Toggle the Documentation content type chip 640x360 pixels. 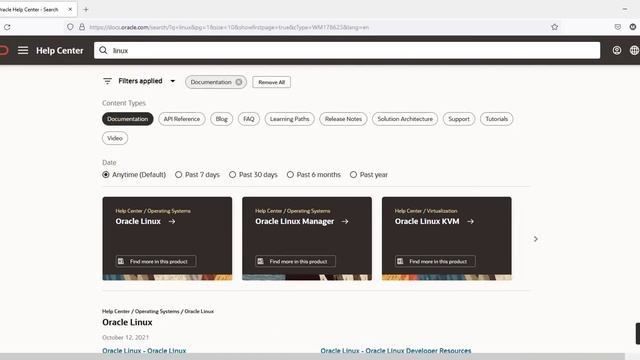pyautogui.click(x=128, y=119)
